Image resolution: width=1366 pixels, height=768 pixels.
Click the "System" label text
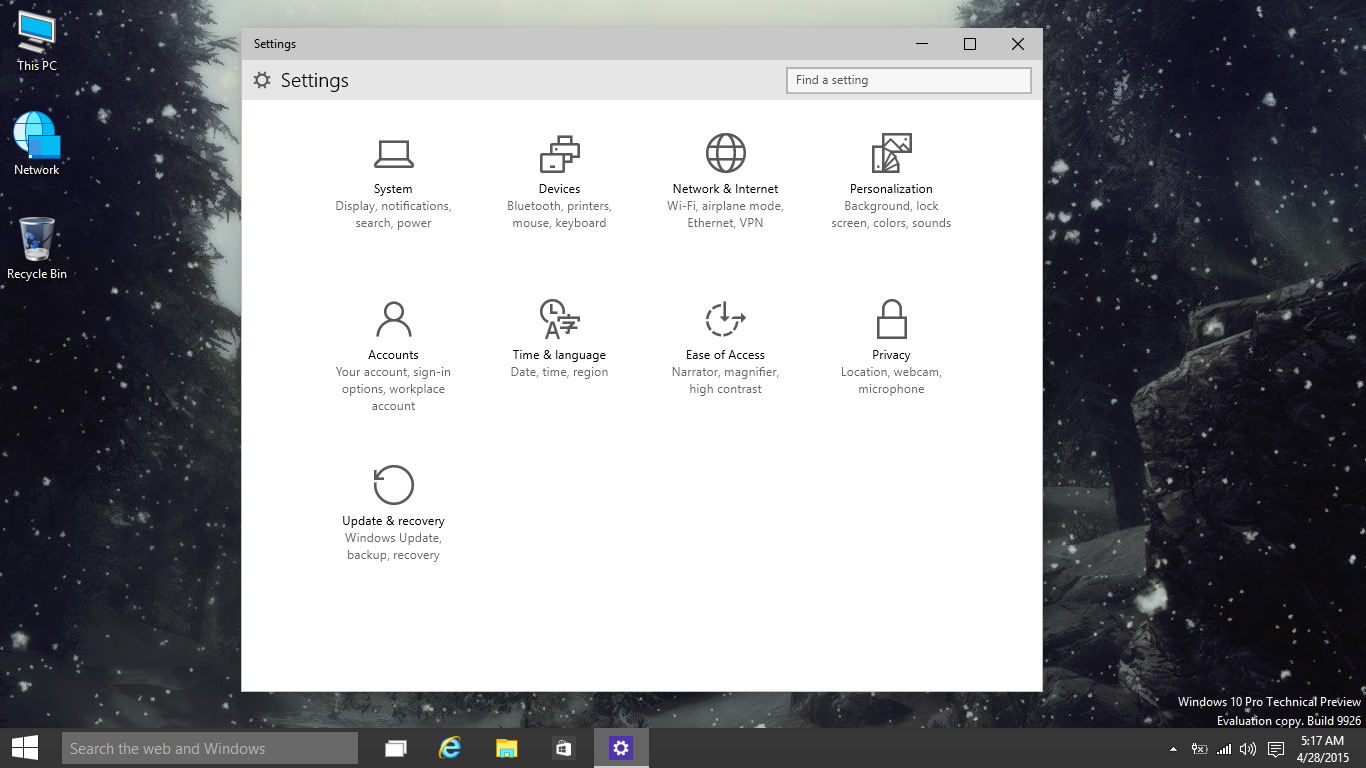coord(393,189)
